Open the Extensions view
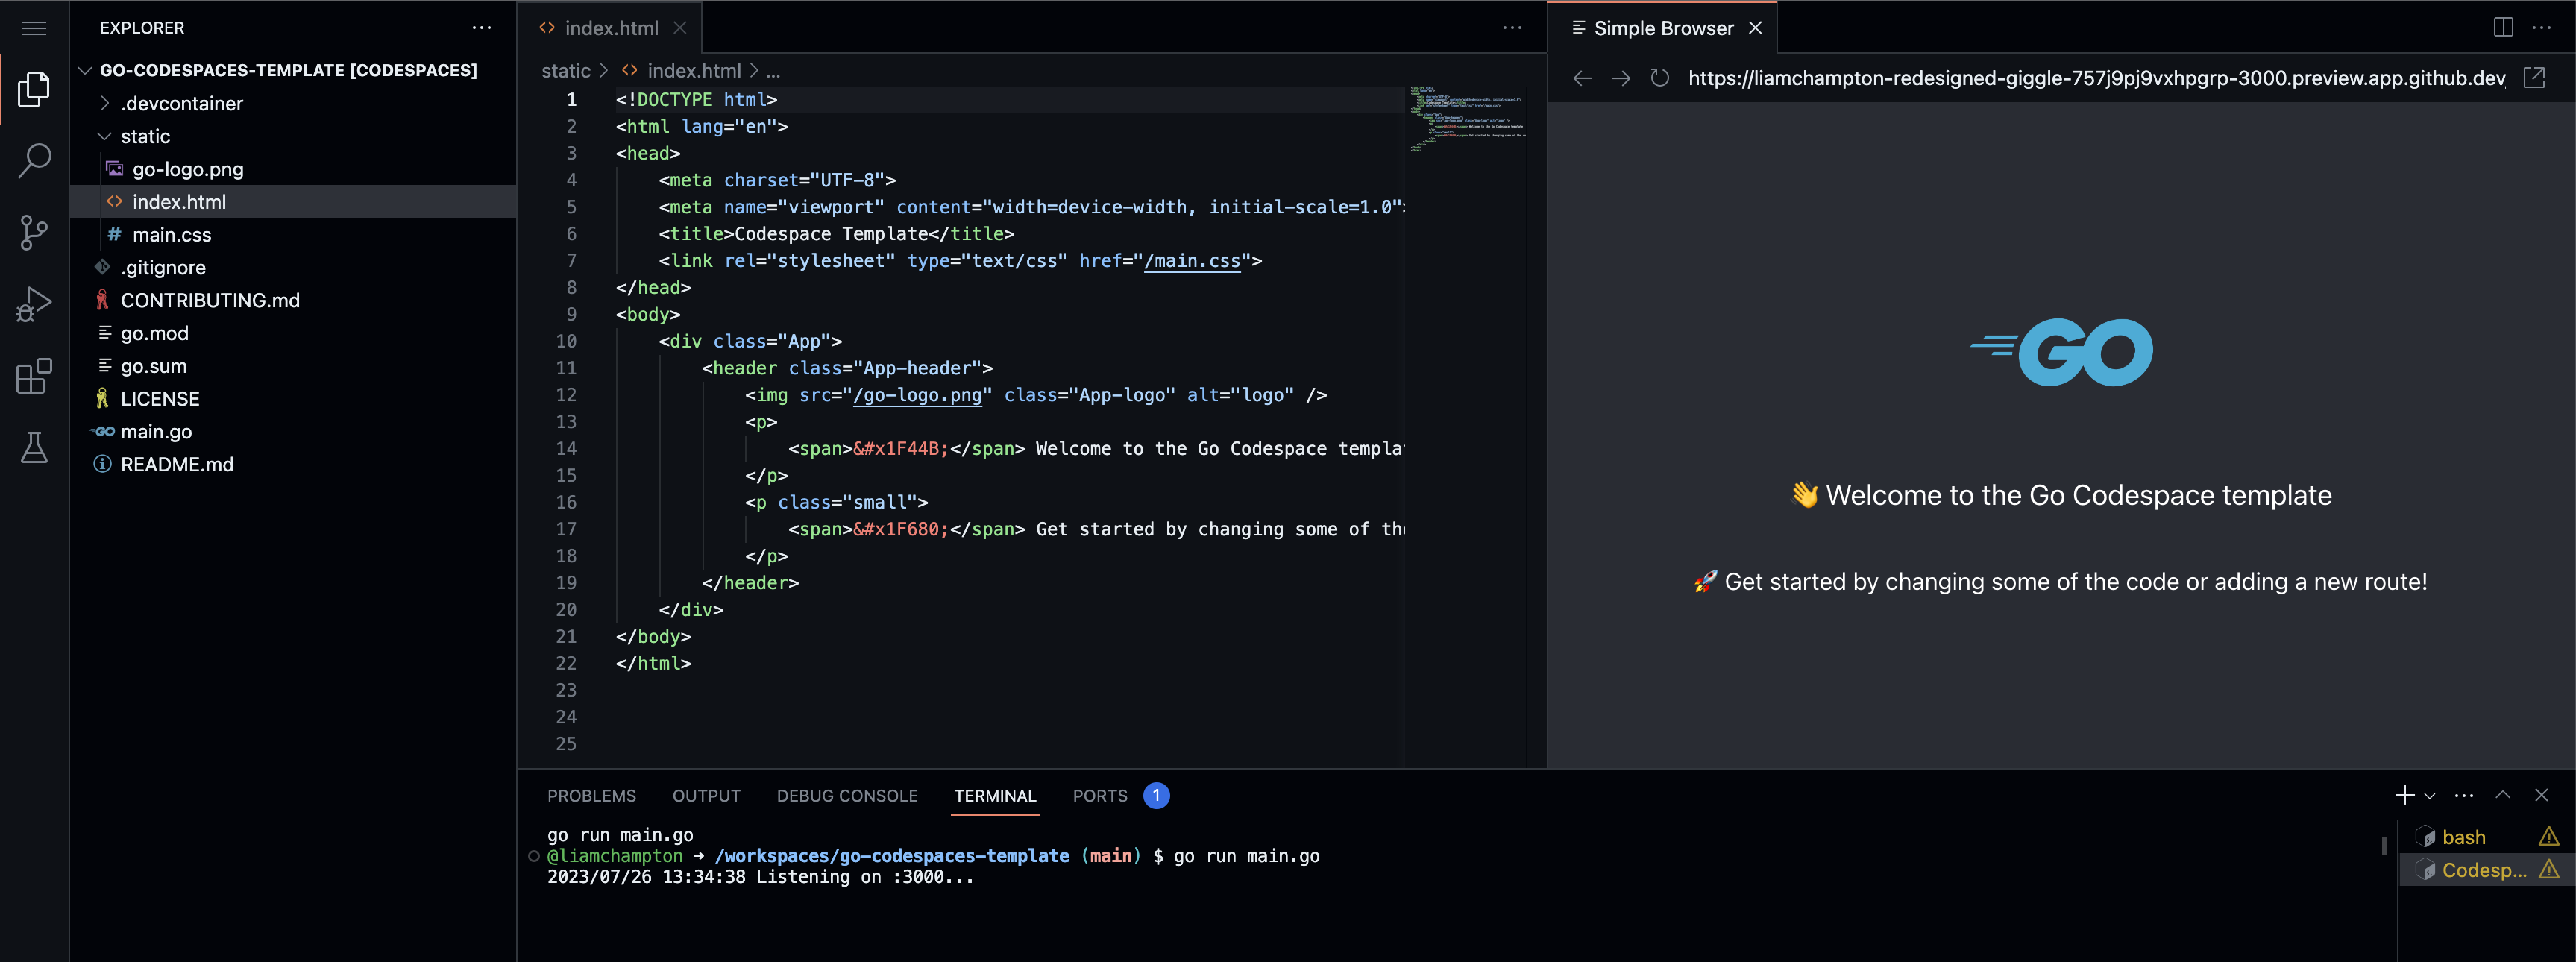Viewport: 2576px width, 962px height. click(x=34, y=376)
